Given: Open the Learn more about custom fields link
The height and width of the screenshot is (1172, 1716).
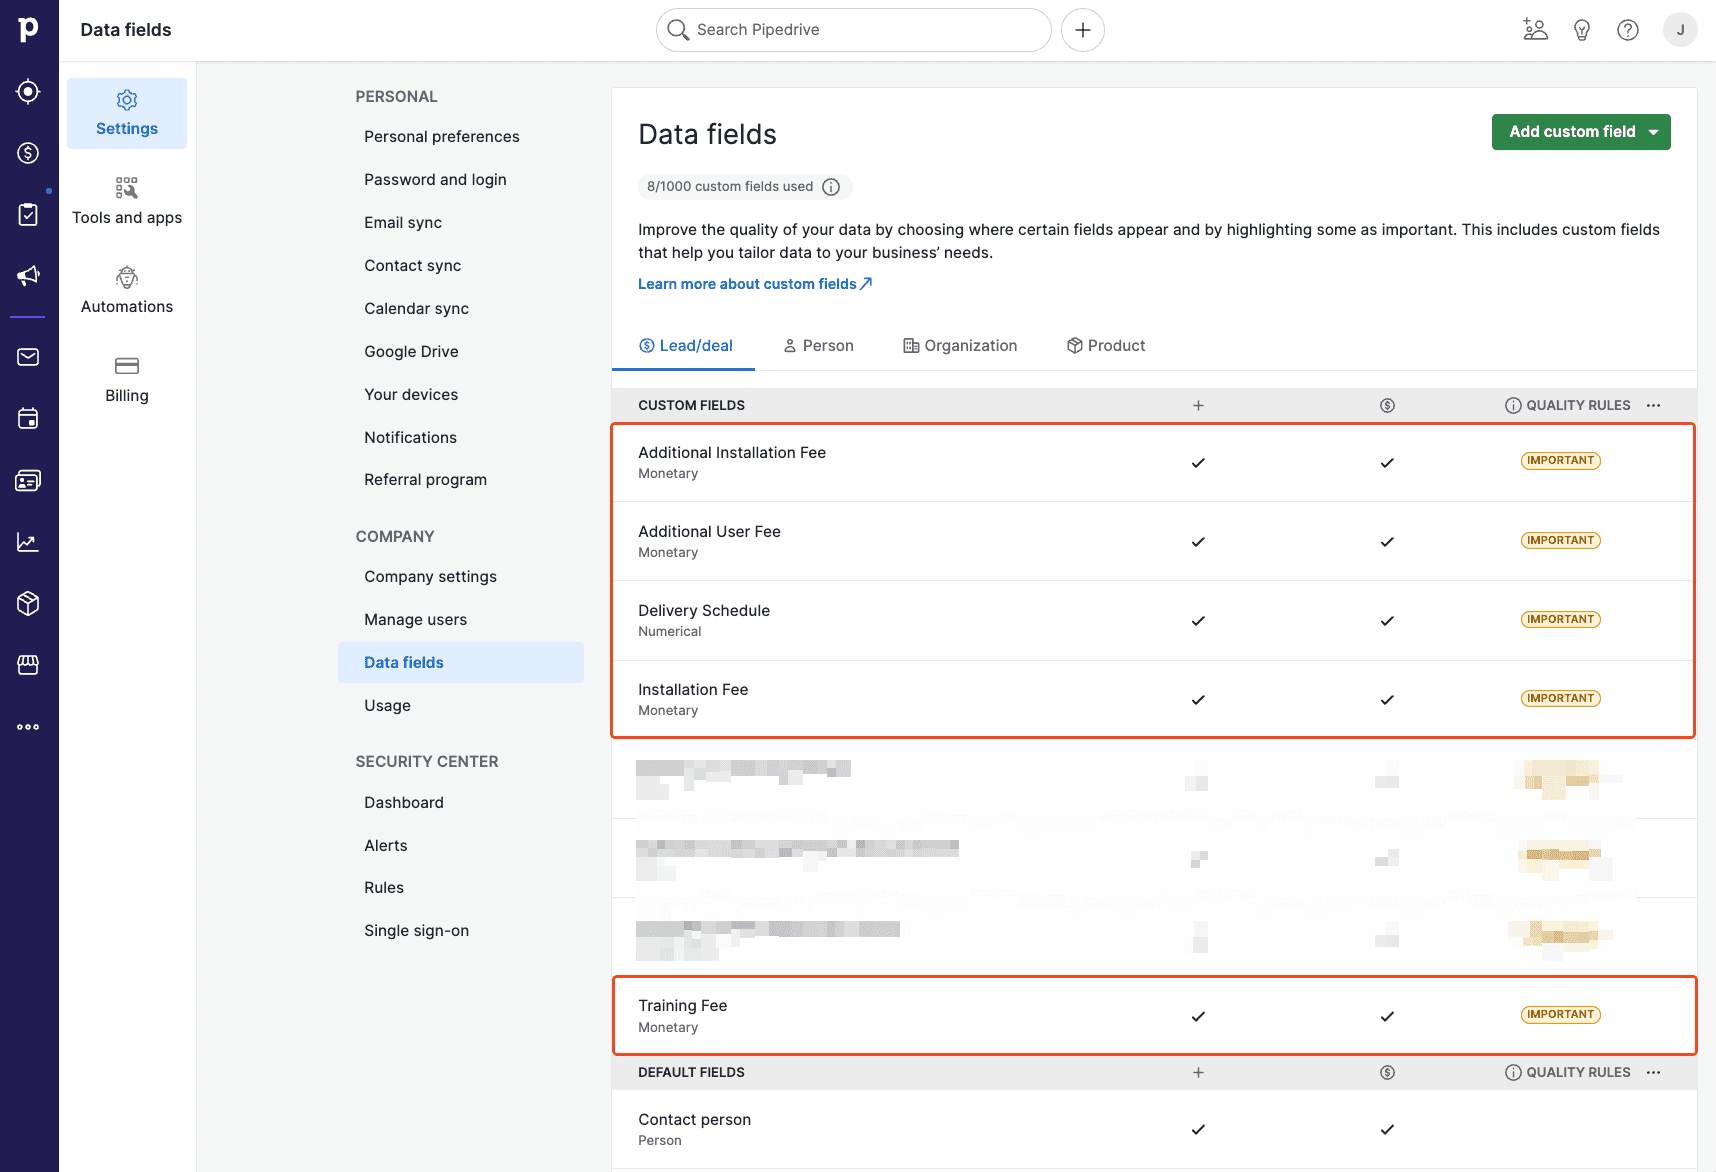Looking at the screenshot, I should (x=748, y=283).
